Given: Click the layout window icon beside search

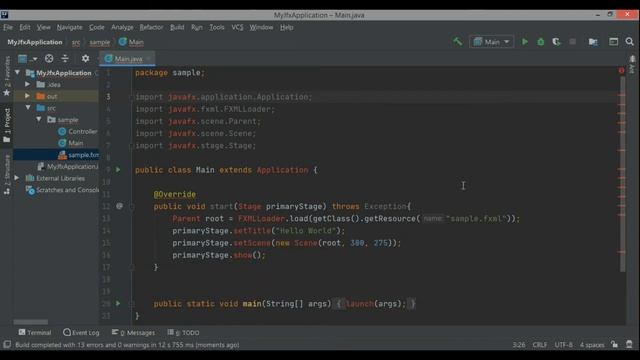Looking at the screenshot, I should (x=613, y=42).
